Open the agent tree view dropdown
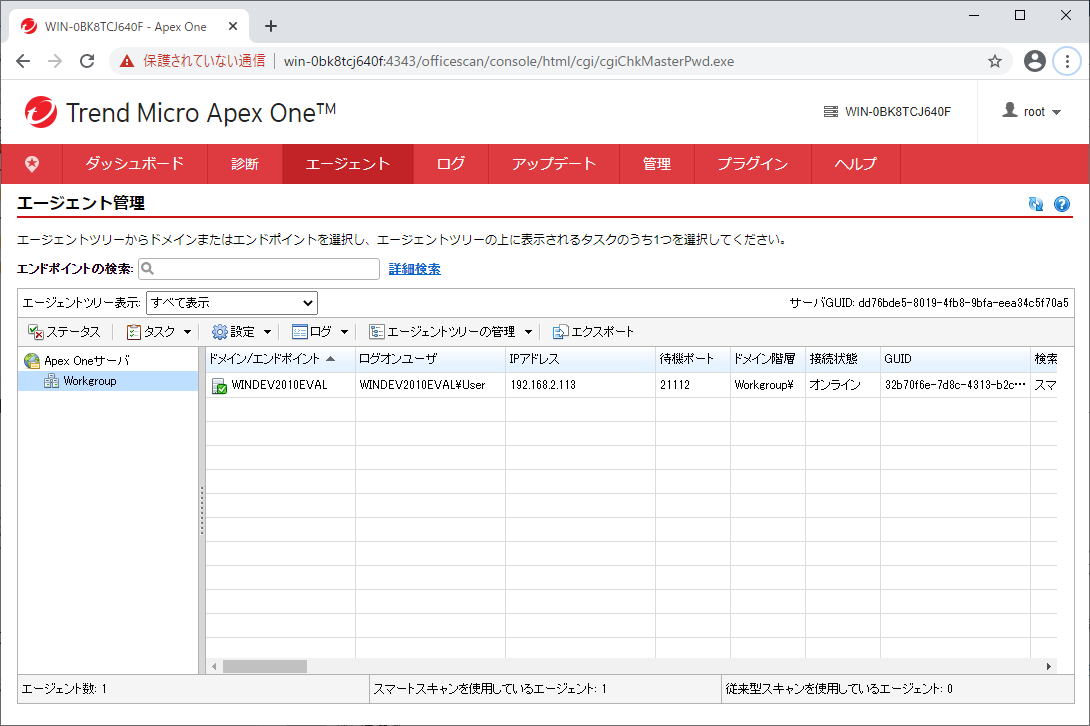 [231, 302]
